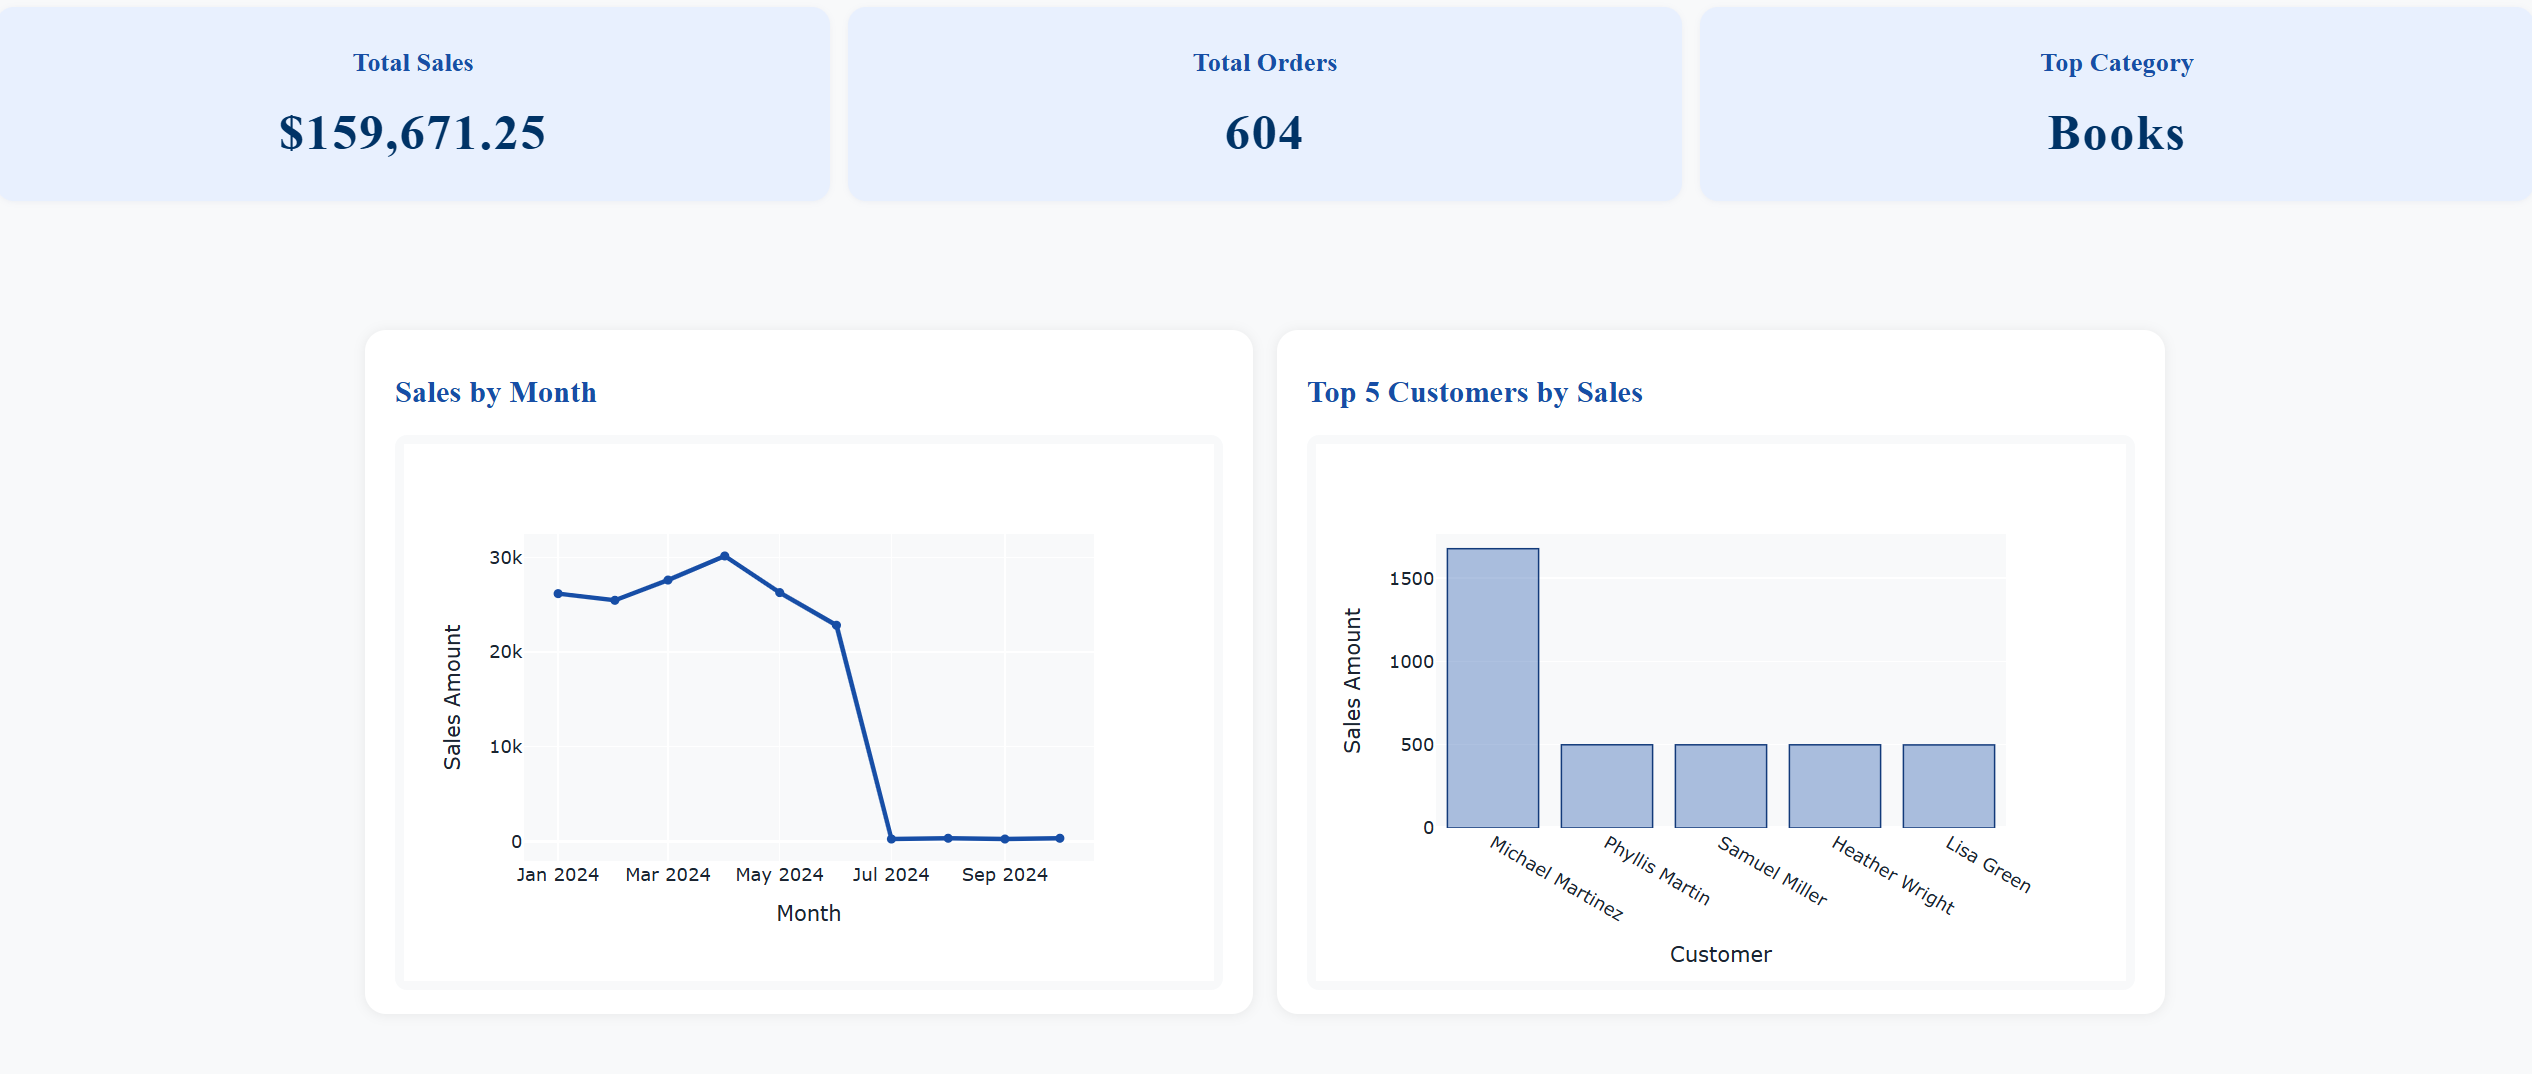Click the Sep 2024 axis label
This screenshot has height=1074, width=2532.
[1004, 873]
